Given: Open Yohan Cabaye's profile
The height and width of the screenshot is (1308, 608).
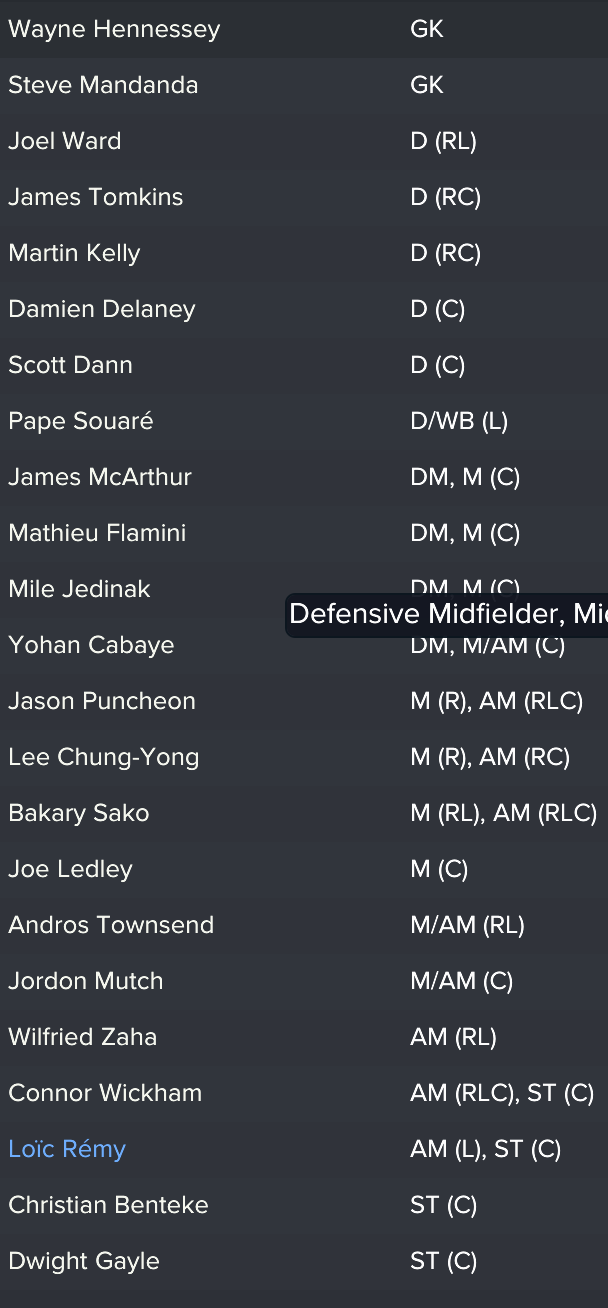Looking at the screenshot, I should pyautogui.click(x=91, y=645).
